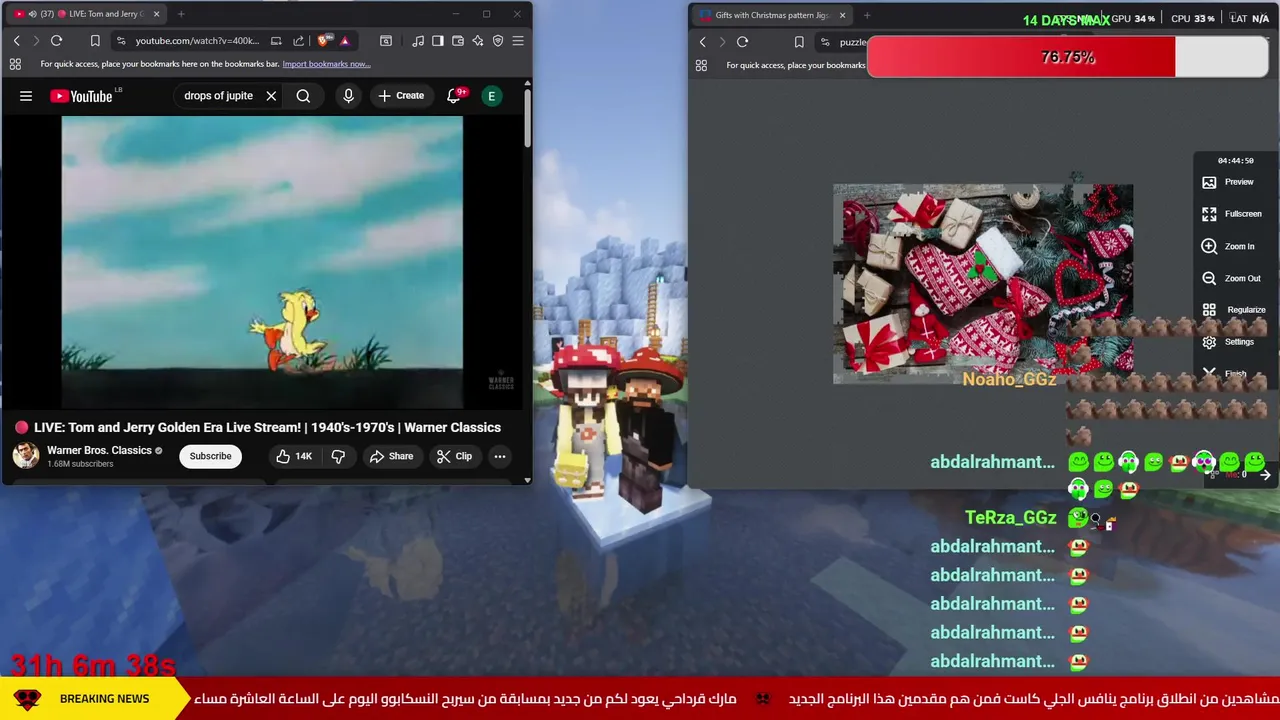
Task: Zoom In on the puzzle
Action: tap(1229, 246)
